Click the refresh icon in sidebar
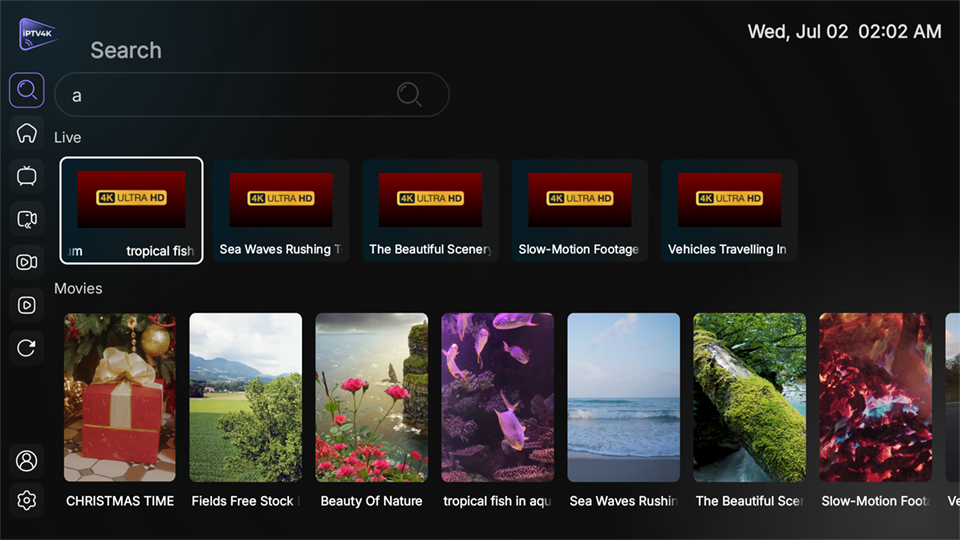The height and width of the screenshot is (540, 960). [27, 348]
